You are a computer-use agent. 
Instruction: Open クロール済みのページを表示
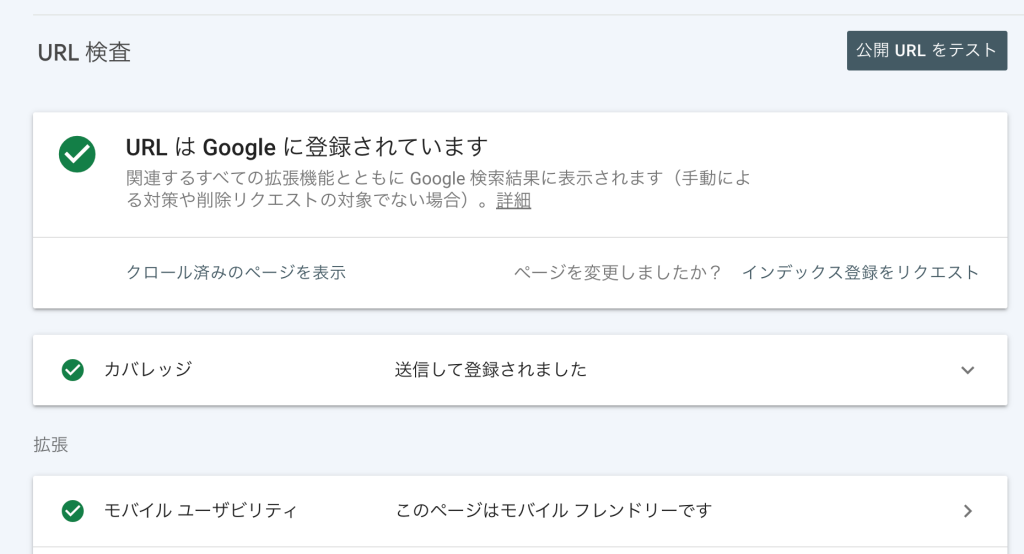coord(236,272)
